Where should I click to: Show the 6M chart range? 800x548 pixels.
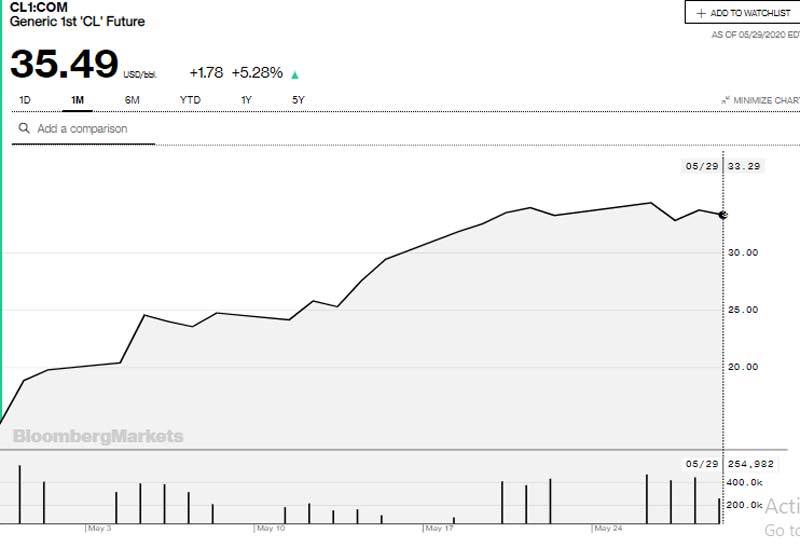point(132,100)
